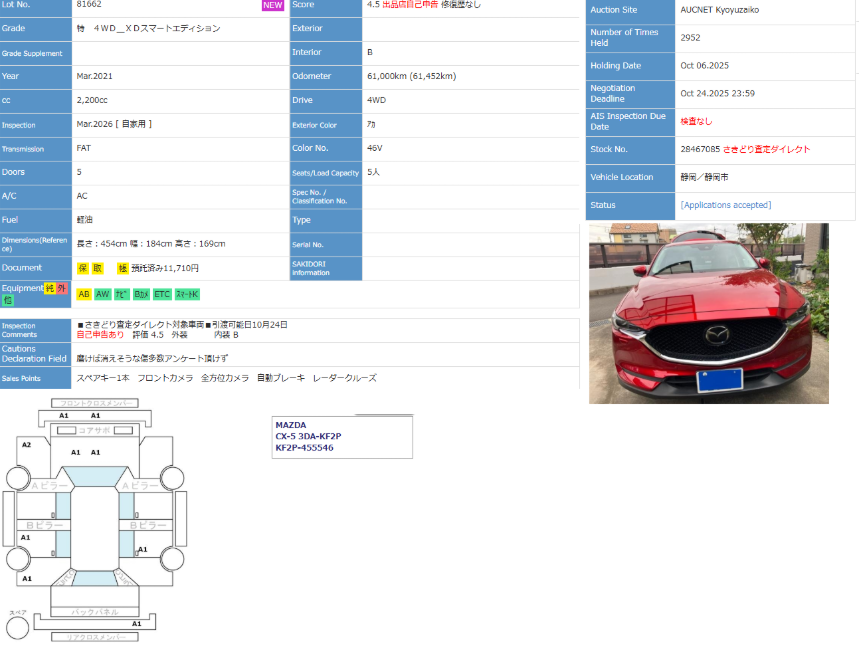Click the AB airbag equipment badge
This screenshot has height=647, width=859.
click(x=84, y=294)
